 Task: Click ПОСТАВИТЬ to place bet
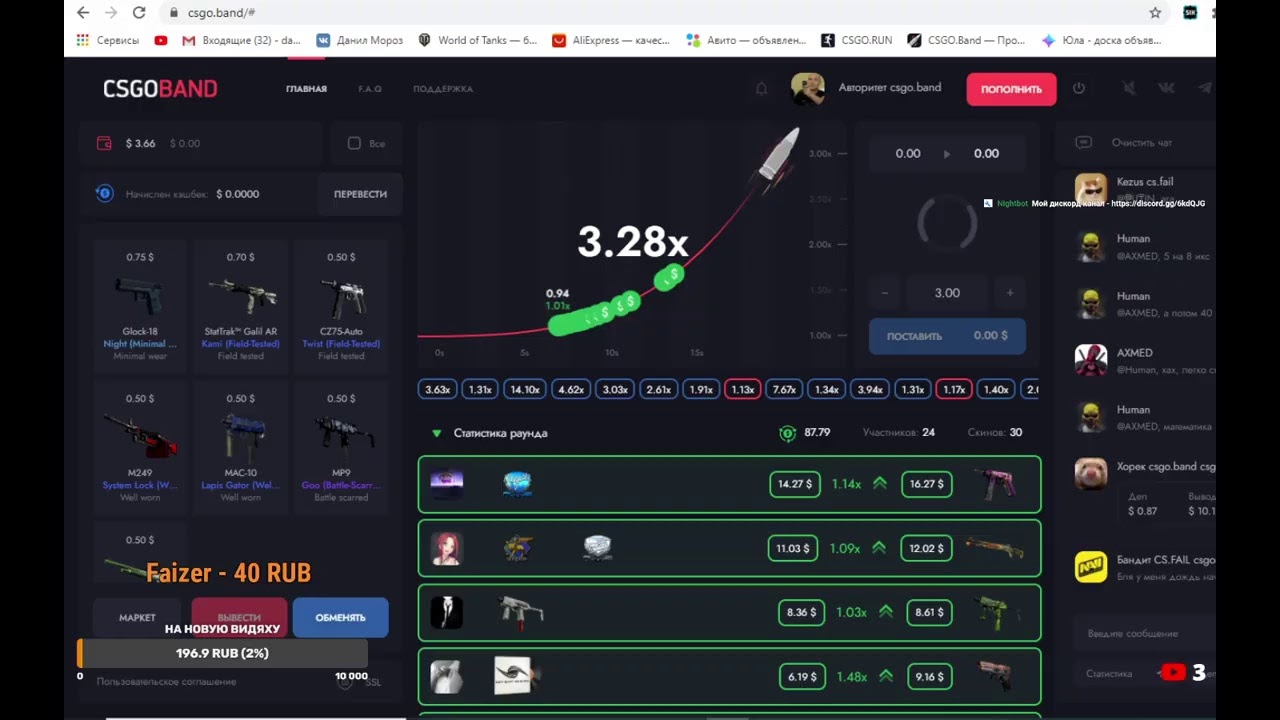pyautogui.click(x=947, y=336)
